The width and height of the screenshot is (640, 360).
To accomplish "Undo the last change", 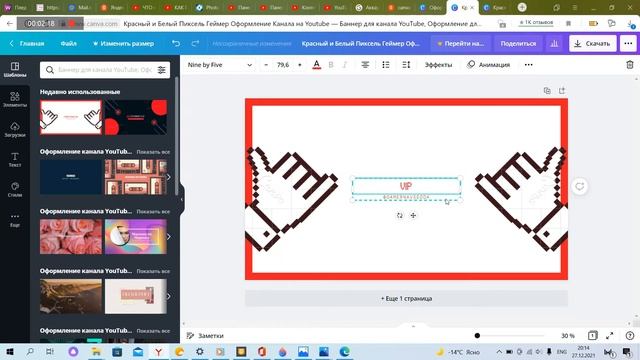I will [176, 43].
